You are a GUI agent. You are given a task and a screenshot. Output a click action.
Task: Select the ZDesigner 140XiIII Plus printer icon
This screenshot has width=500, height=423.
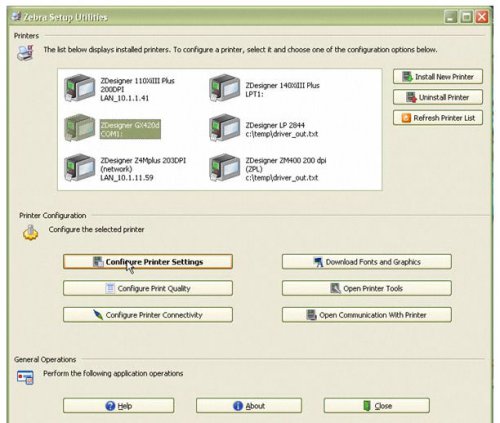(225, 88)
